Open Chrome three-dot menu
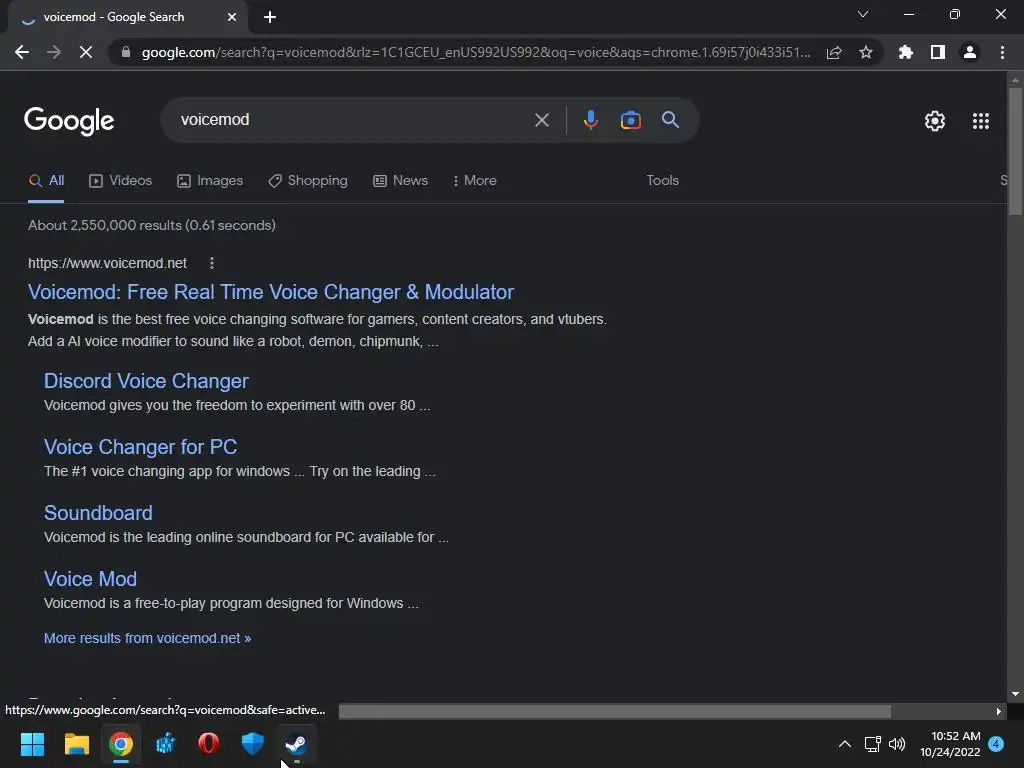This screenshot has width=1024, height=768. click(1002, 52)
